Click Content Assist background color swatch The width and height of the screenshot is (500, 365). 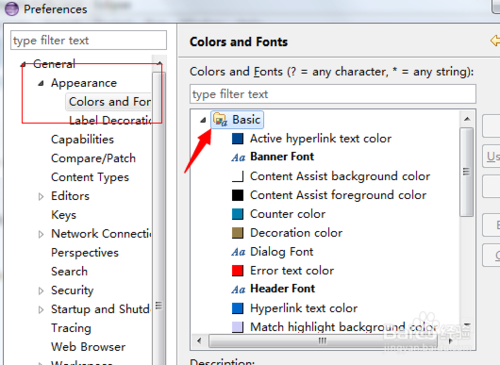pos(238,176)
